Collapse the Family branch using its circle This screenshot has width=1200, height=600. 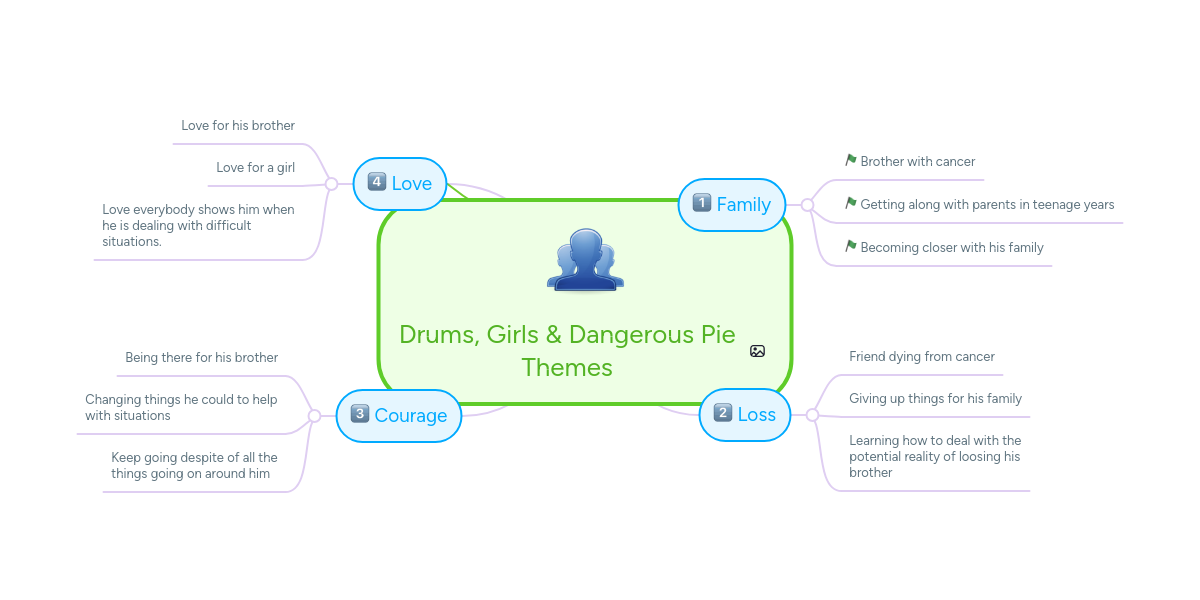[807, 205]
